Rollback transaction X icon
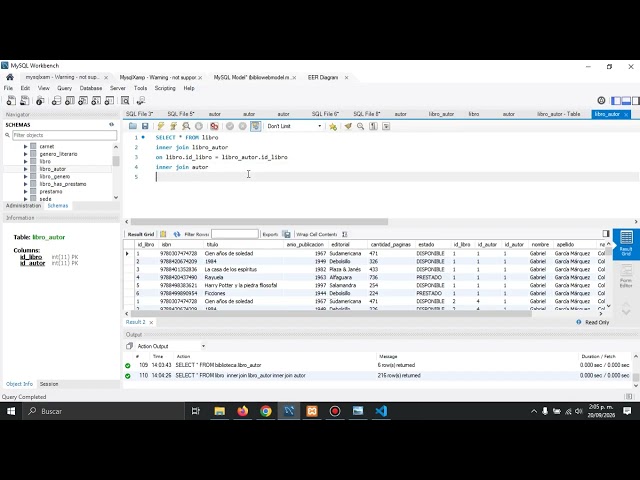The height and width of the screenshot is (480, 640). (242, 126)
